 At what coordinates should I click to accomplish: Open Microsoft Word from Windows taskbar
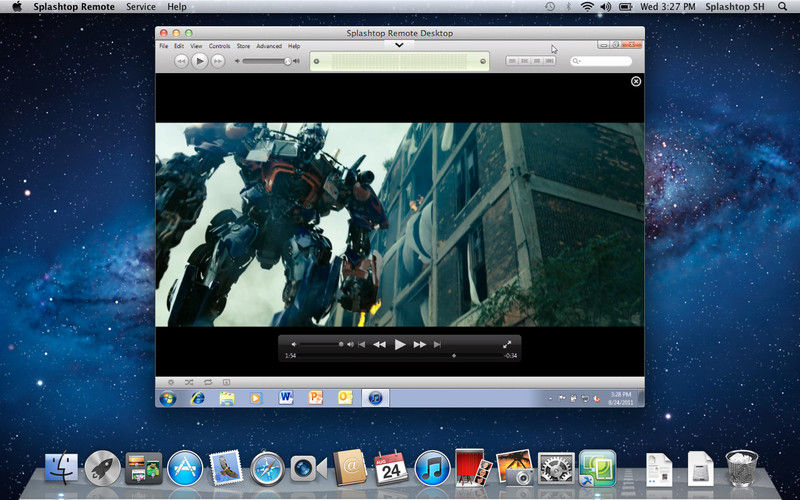click(x=286, y=398)
